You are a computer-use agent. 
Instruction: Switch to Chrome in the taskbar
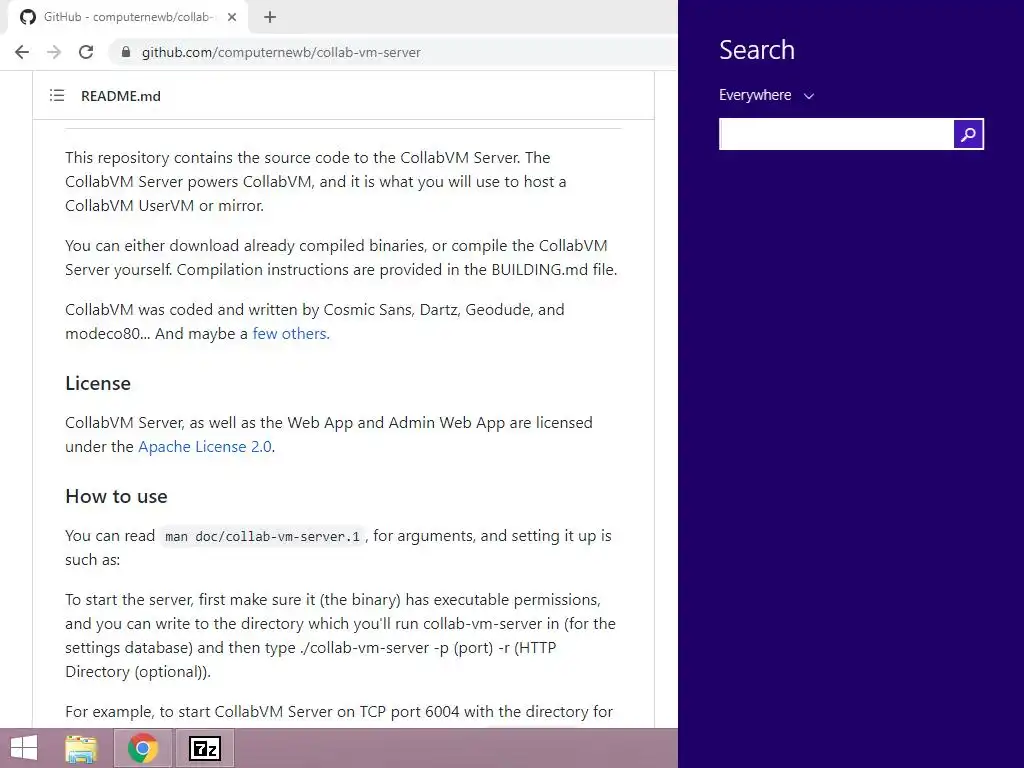[x=142, y=748]
